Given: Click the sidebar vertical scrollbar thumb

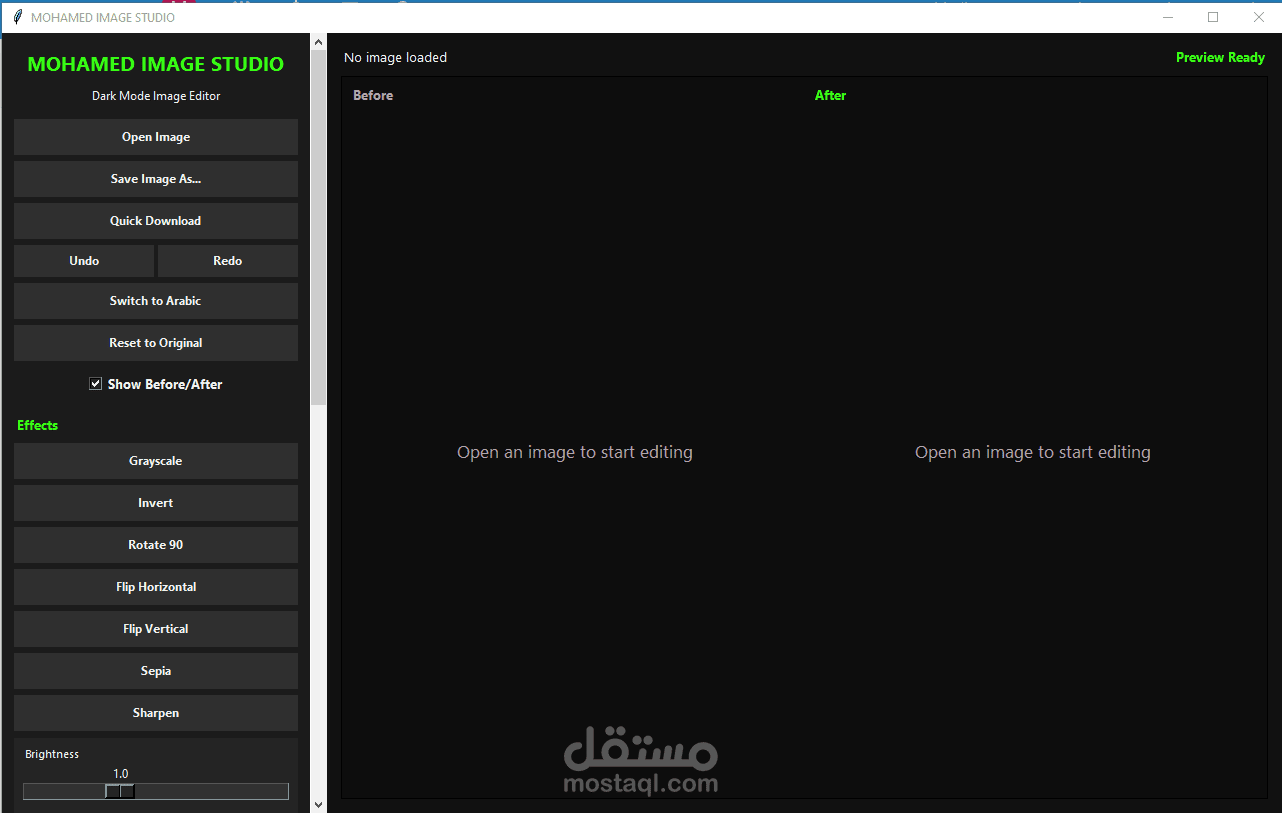Looking at the screenshot, I should pyautogui.click(x=319, y=228).
